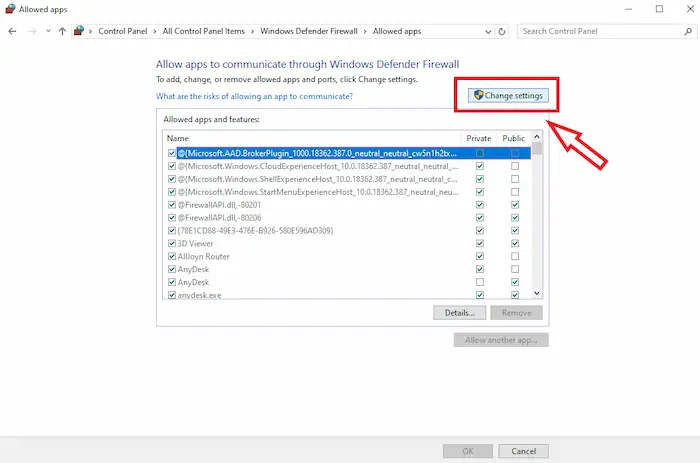Open Control Panel breadcrumb
Viewport: 700px width, 463px height.
coord(123,31)
